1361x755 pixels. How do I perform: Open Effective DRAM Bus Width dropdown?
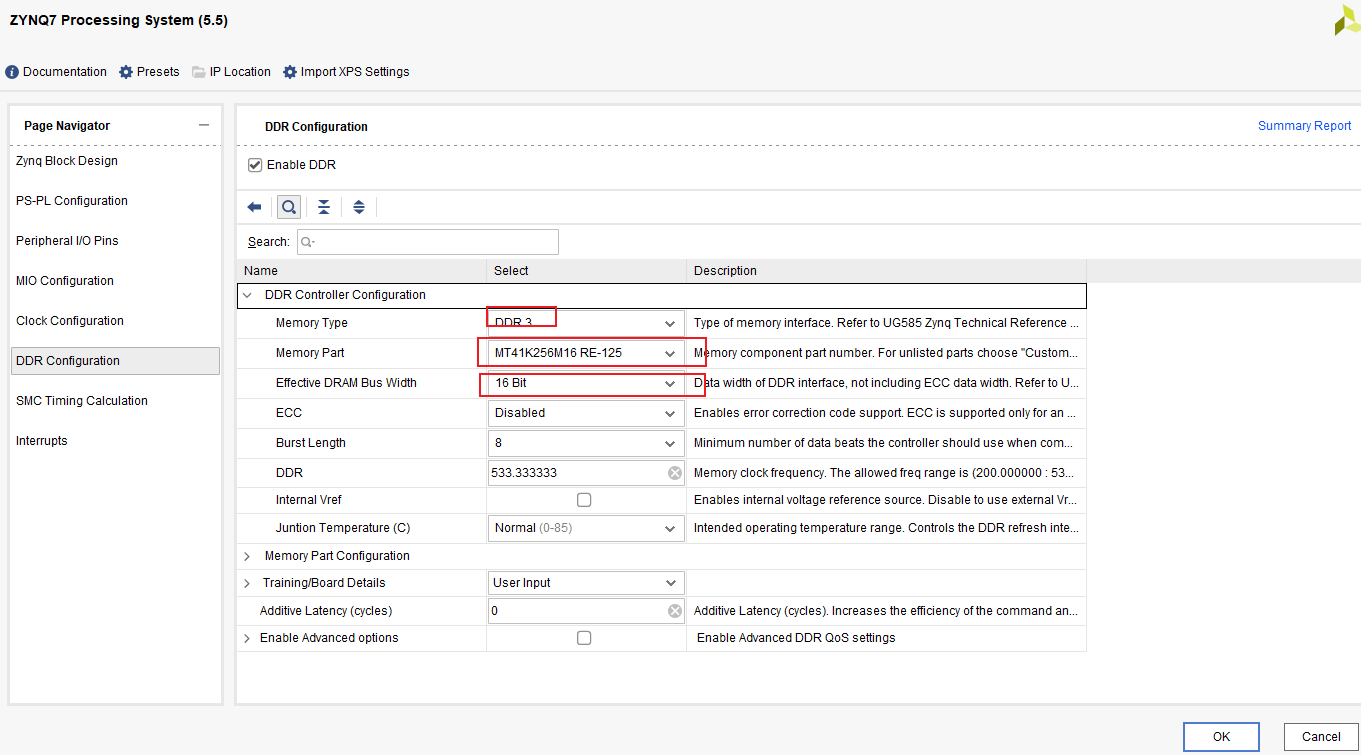click(x=586, y=383)
